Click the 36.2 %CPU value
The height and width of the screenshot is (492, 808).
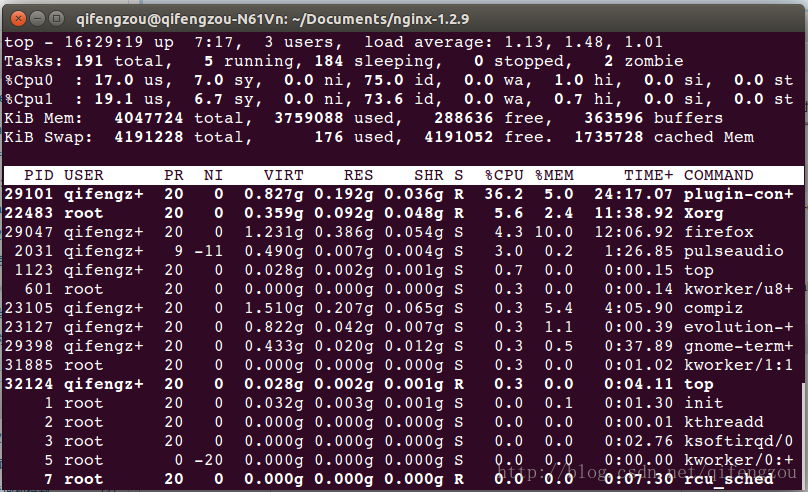click(x=503, y=194)
